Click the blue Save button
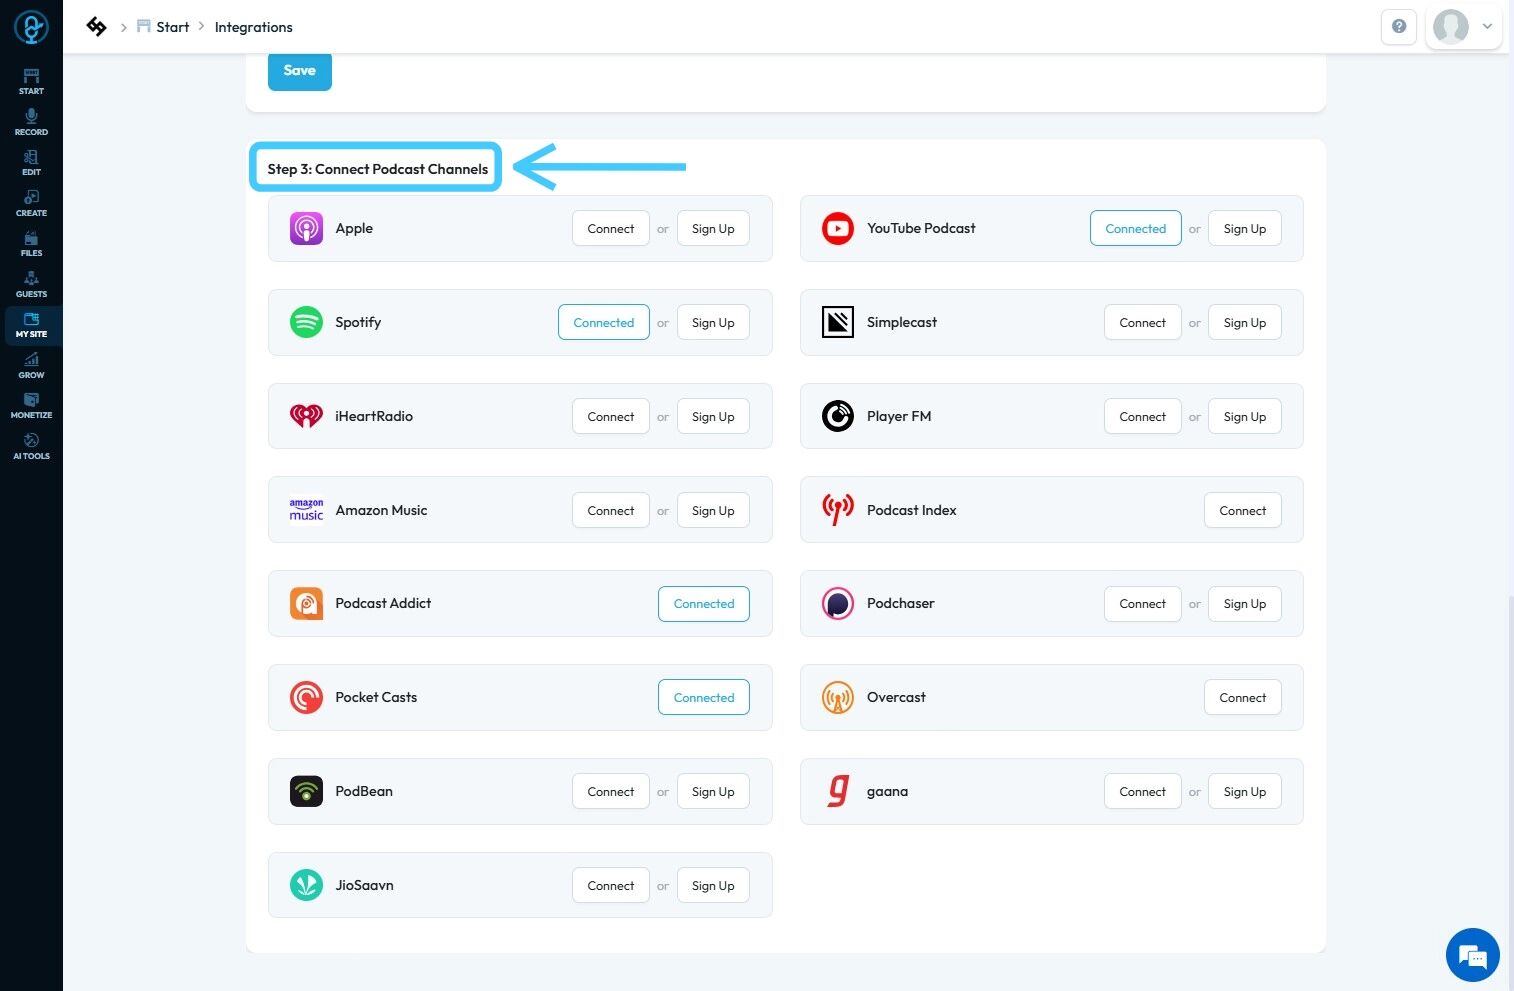The height and width of the screenshot is (991, 1514). (x=300, y=71)
